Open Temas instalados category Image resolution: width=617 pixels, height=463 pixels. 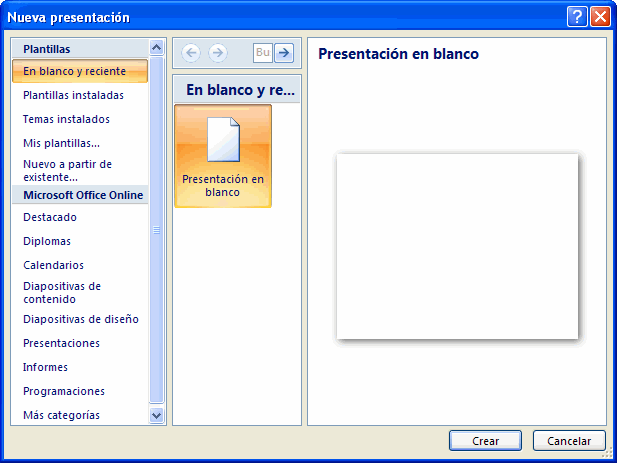click(66, 119)
